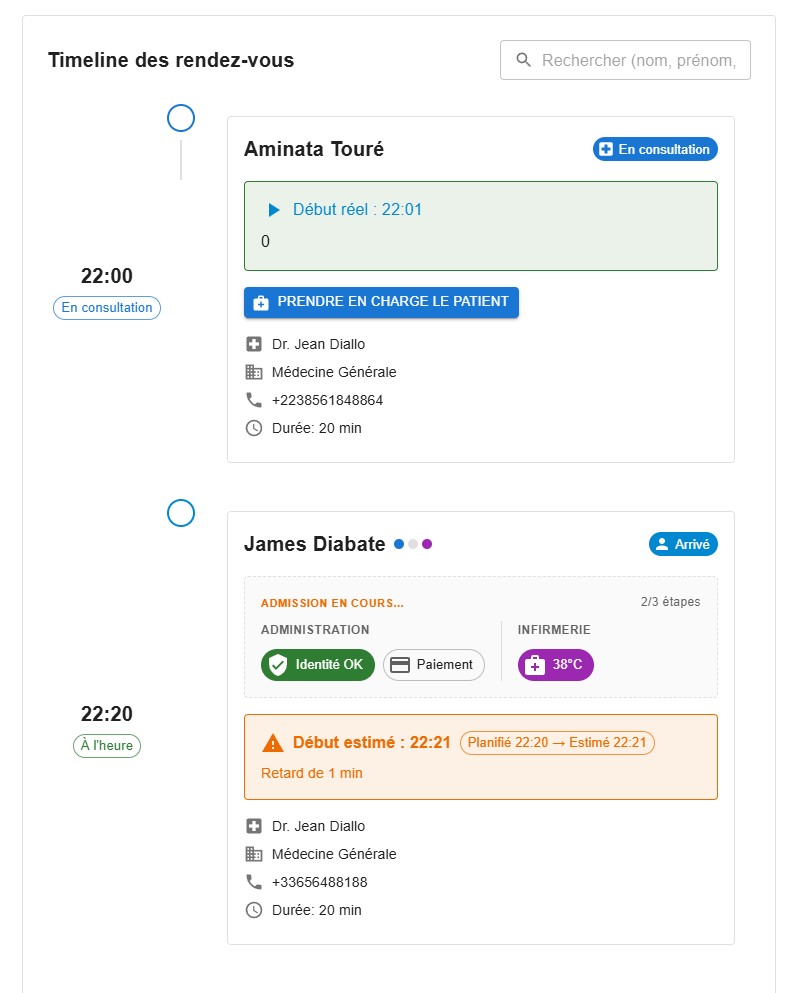
Task: Click the En consultation badge on Aminata's card
Action: pyautogui.click(x=654, y=148)
